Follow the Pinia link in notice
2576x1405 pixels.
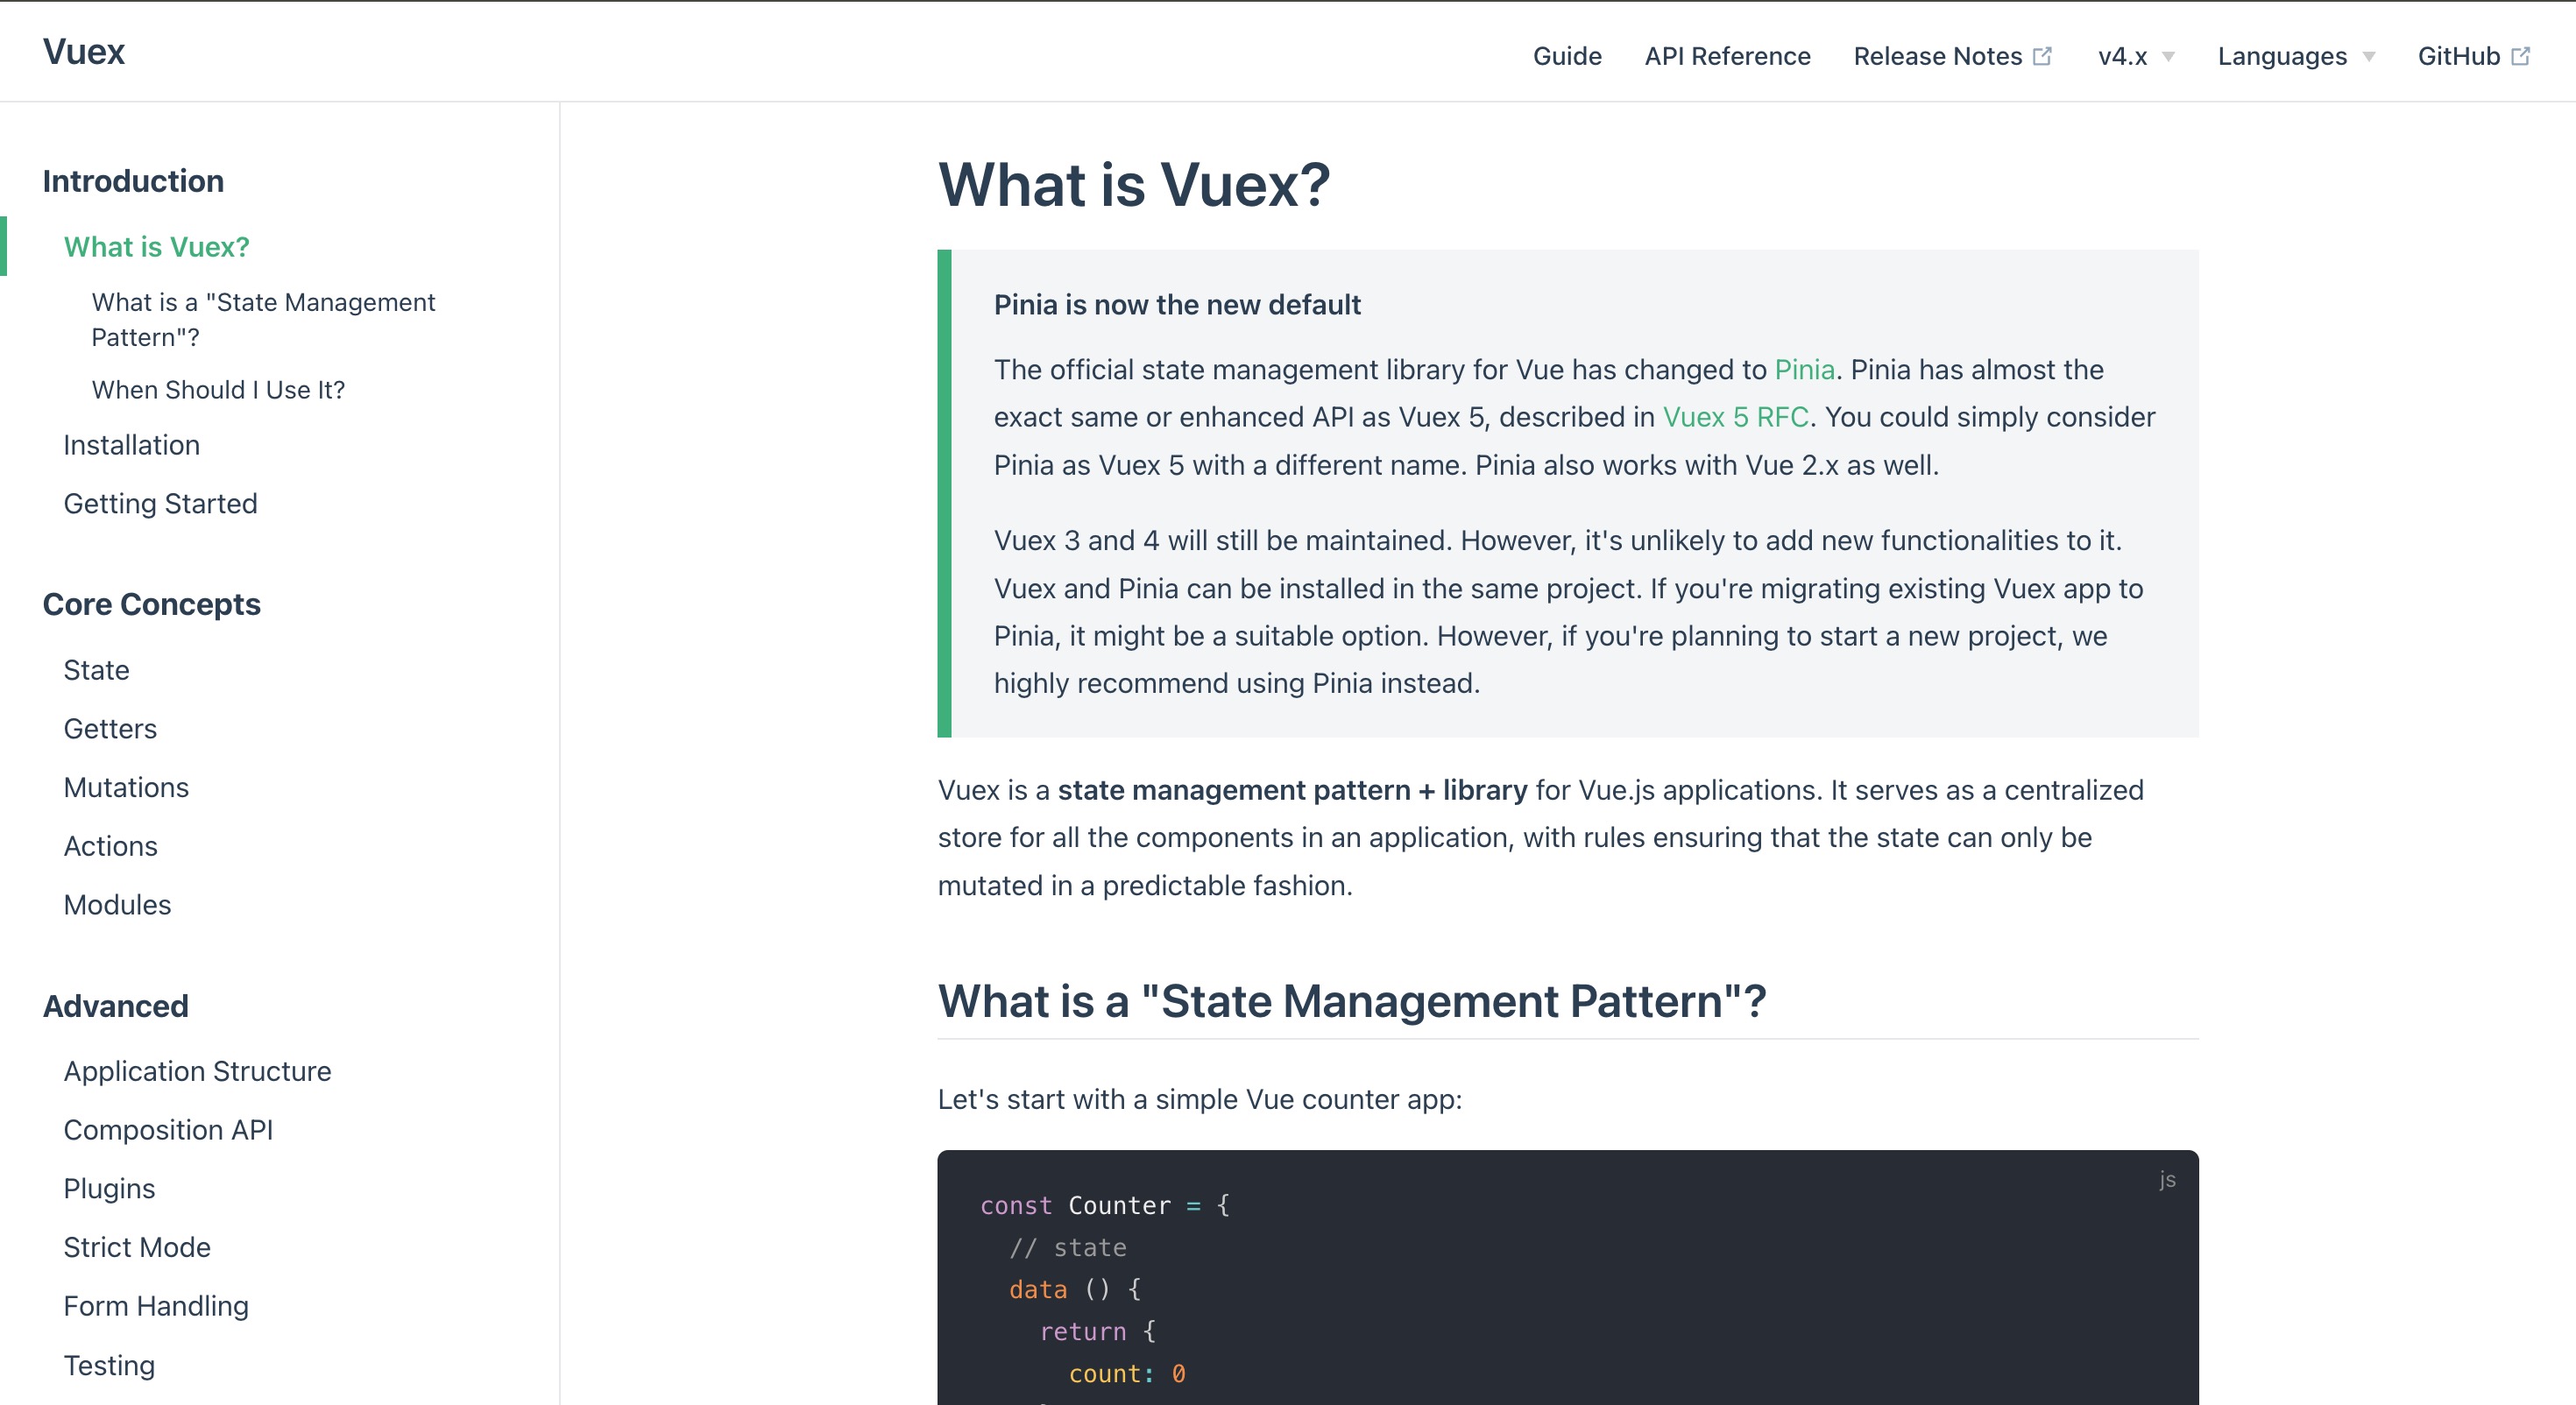click(x=1804, y=369)
